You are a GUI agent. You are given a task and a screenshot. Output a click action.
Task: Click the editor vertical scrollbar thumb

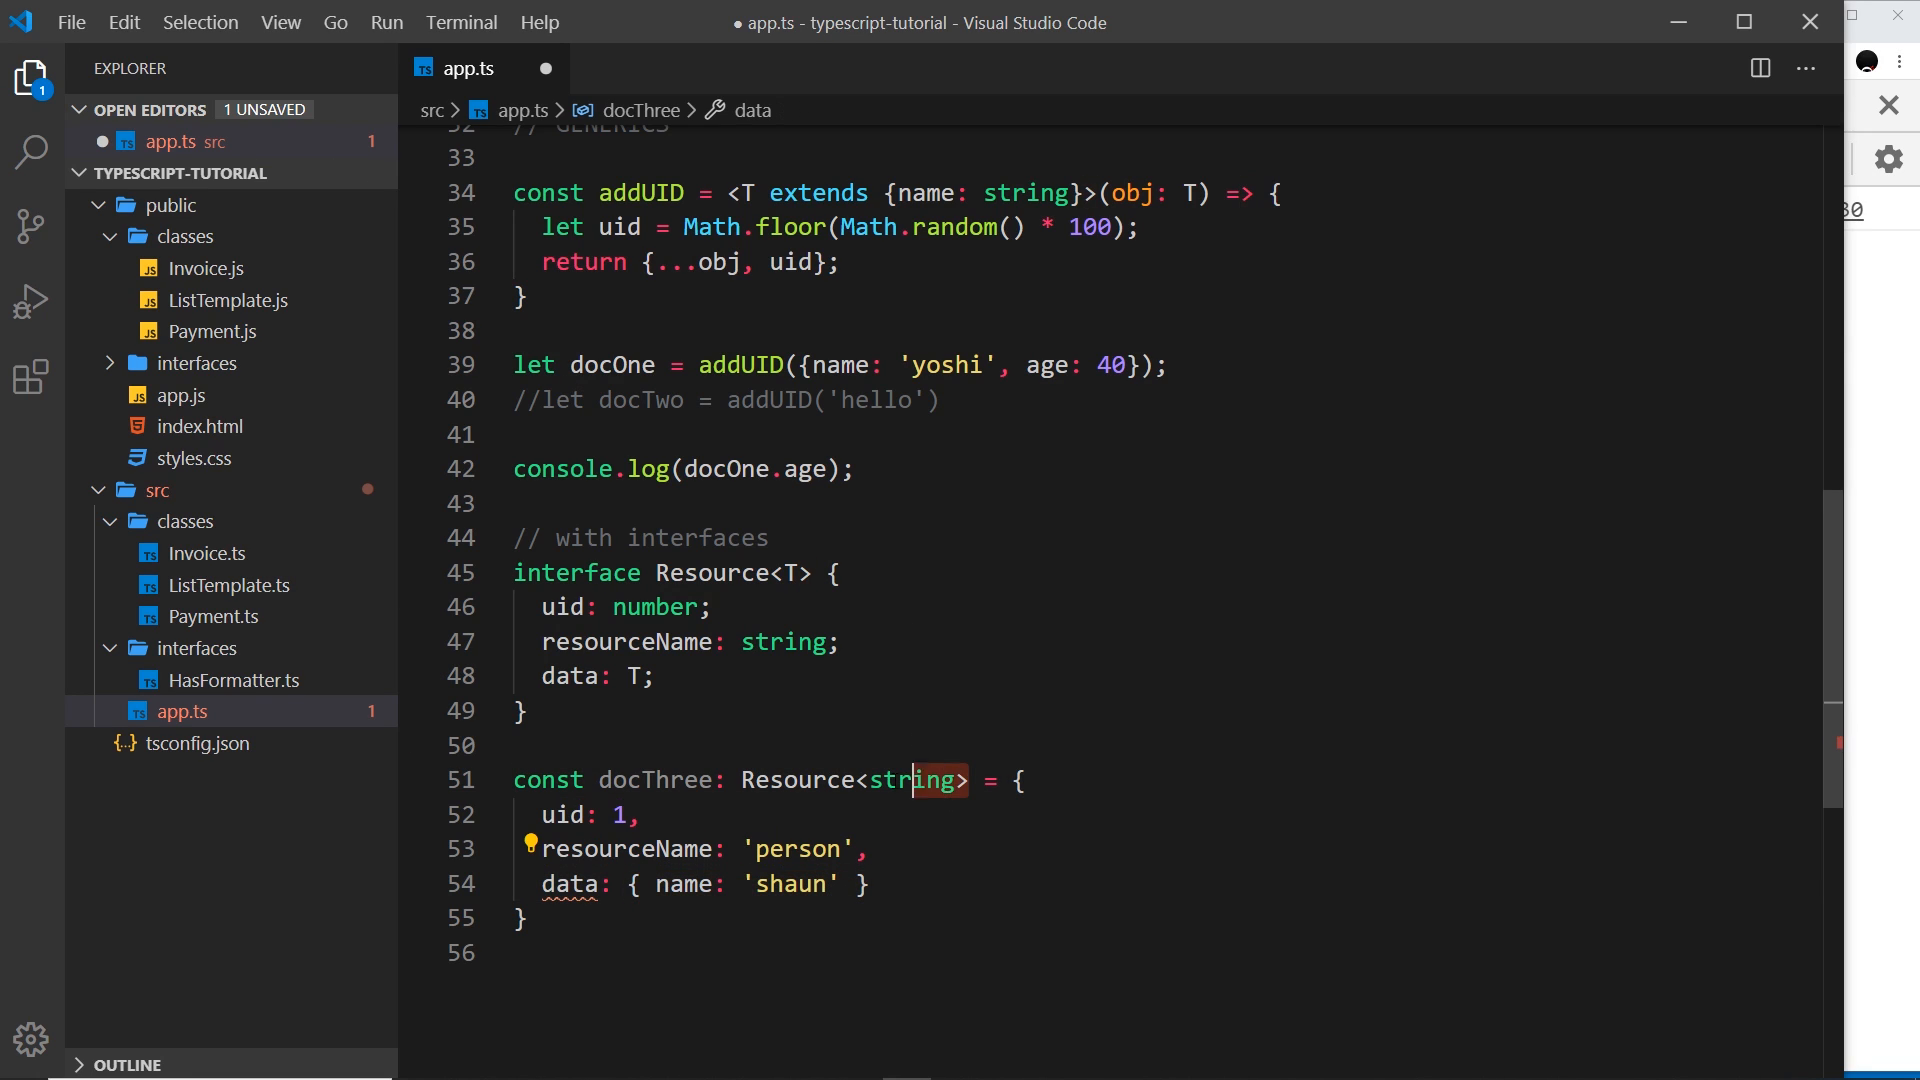coord(1832,648)
